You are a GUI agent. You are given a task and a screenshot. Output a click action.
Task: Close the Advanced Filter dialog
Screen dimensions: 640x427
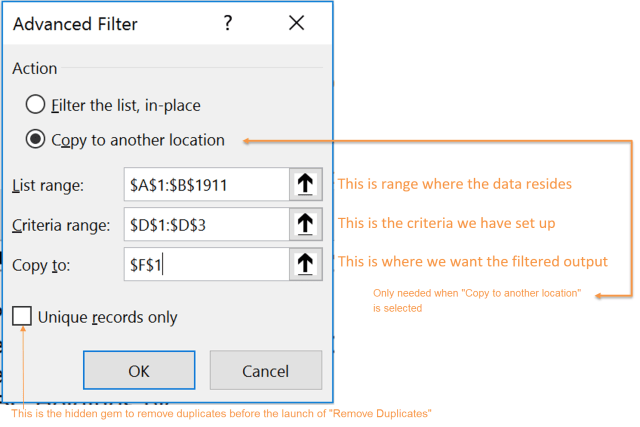click(295, 23)
